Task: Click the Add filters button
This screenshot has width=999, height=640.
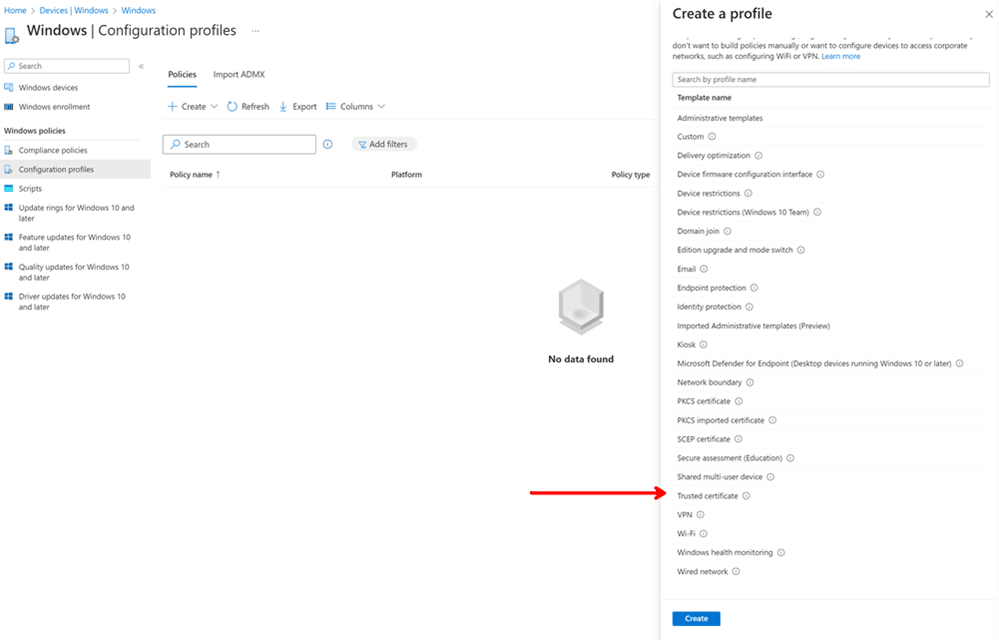Action: click(384, 145)
